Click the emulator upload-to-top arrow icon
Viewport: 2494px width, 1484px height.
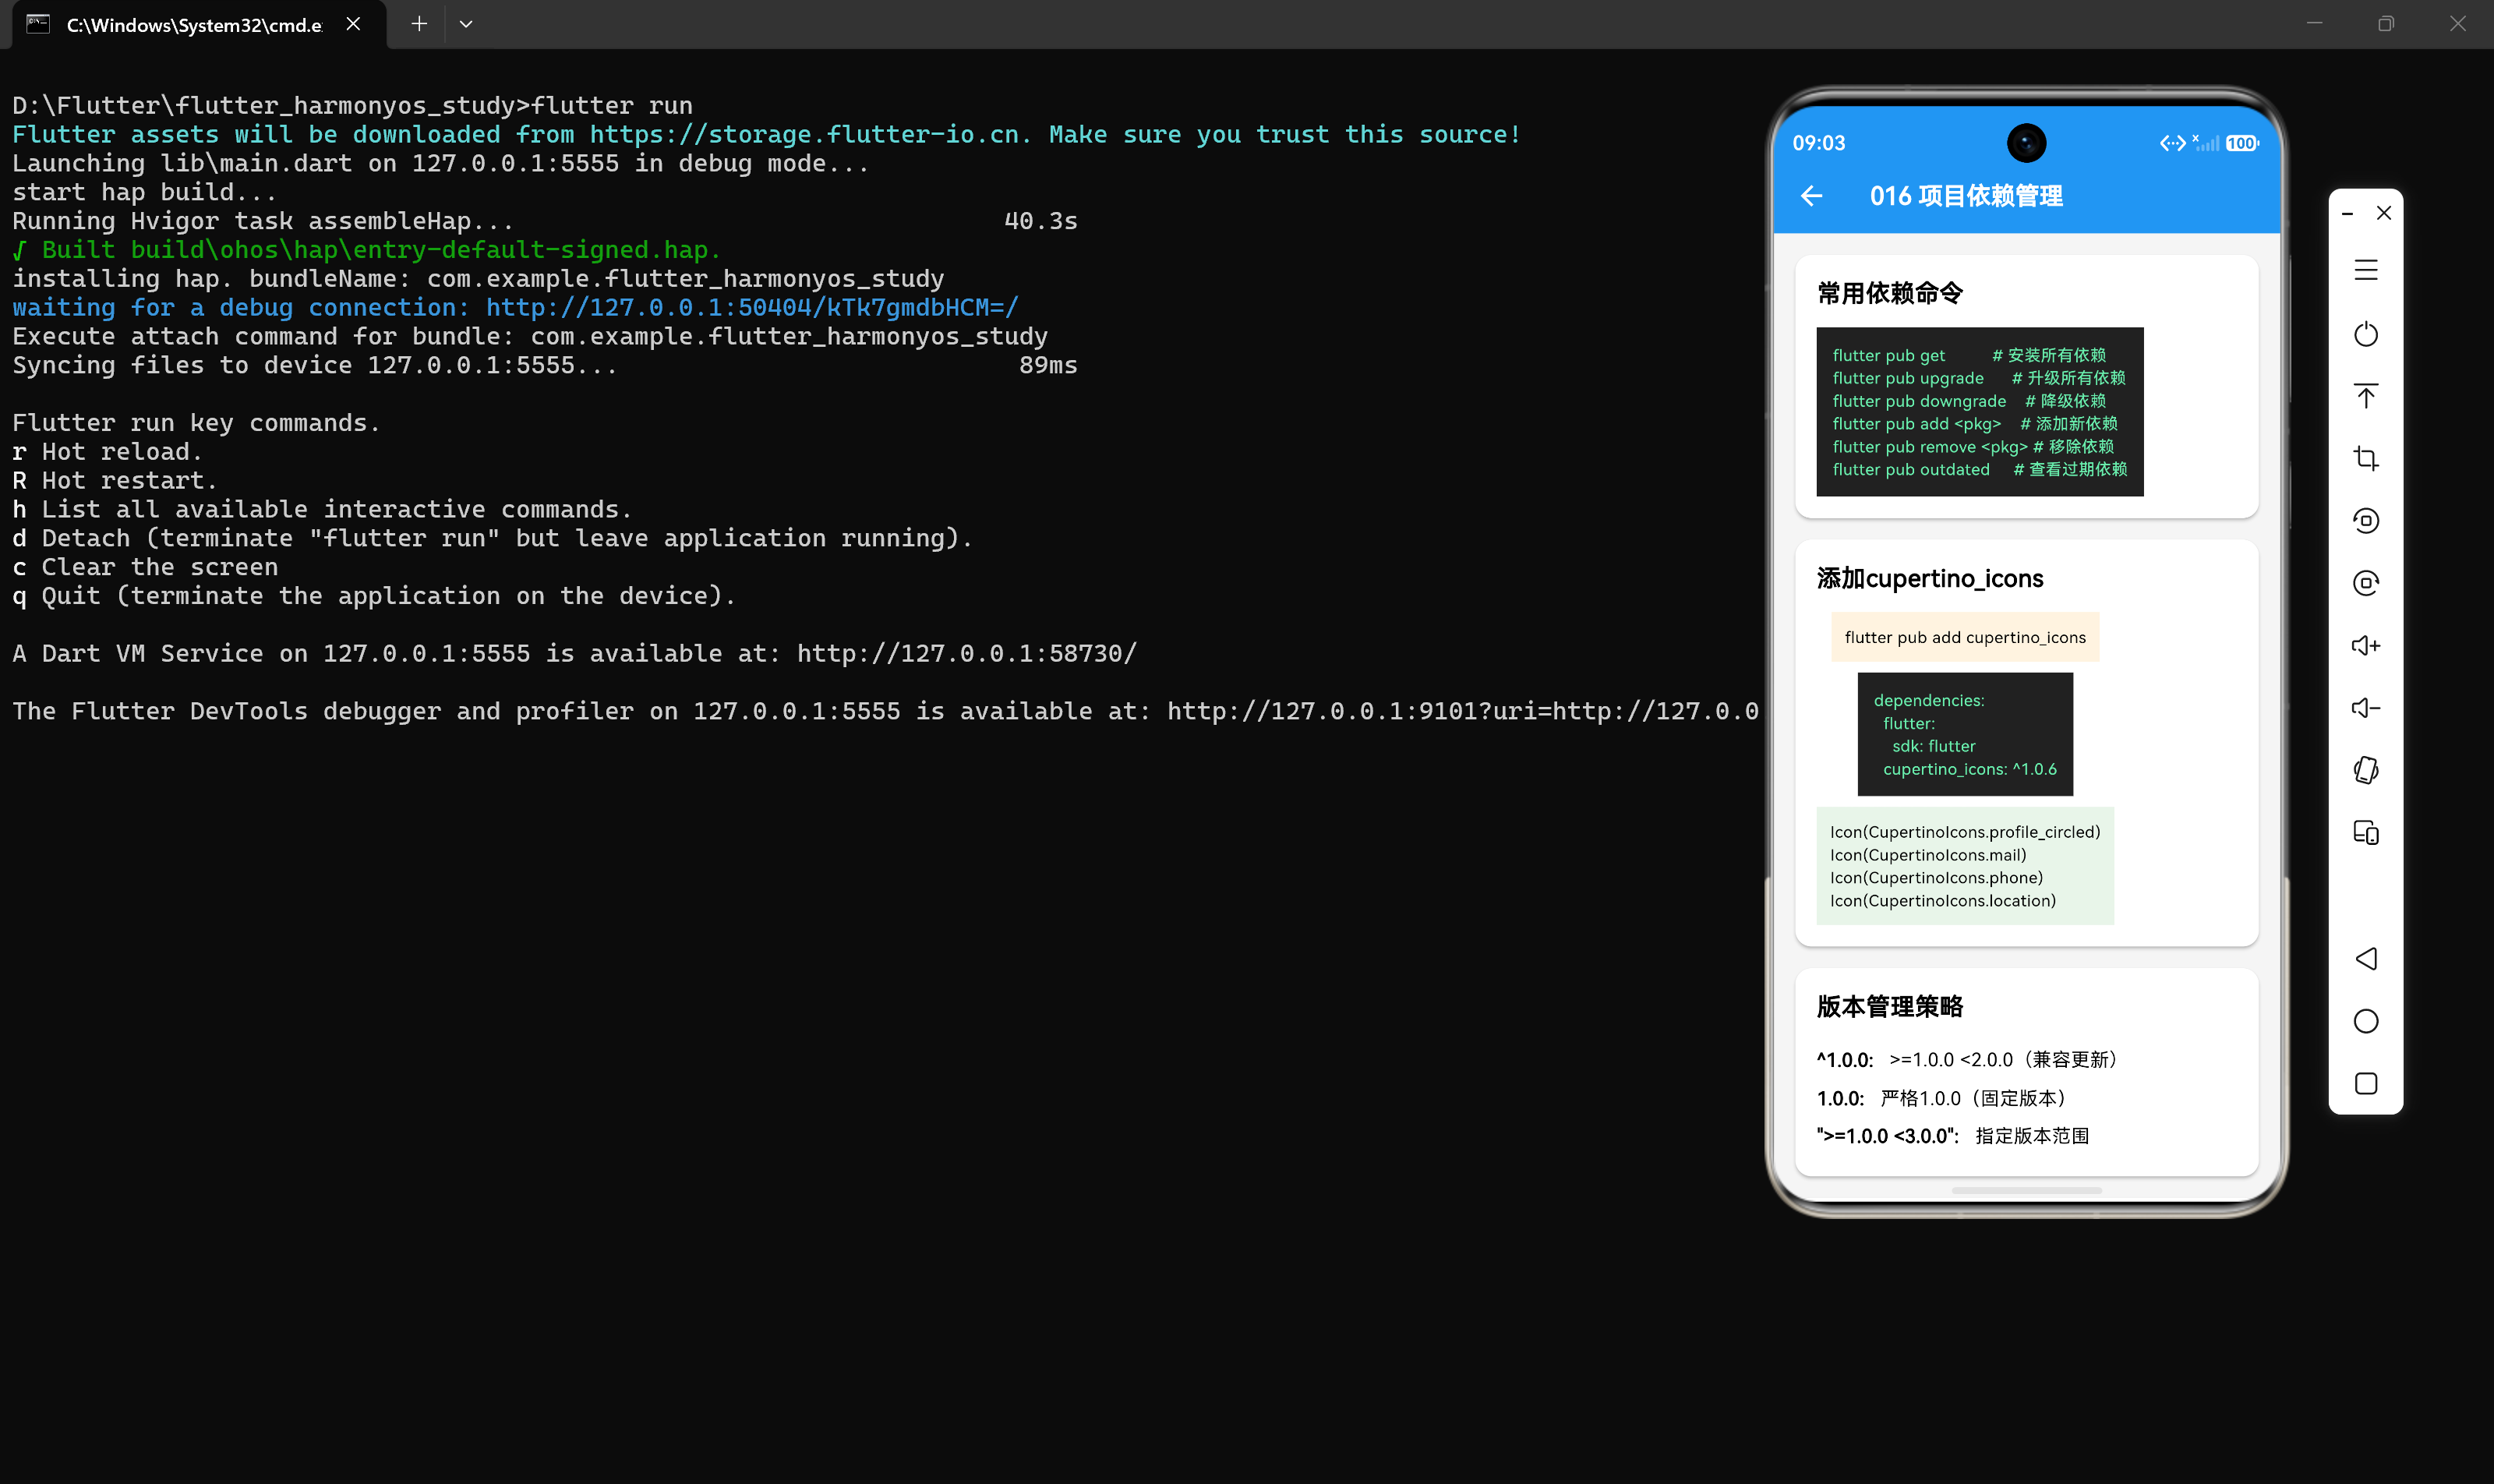2365,396
